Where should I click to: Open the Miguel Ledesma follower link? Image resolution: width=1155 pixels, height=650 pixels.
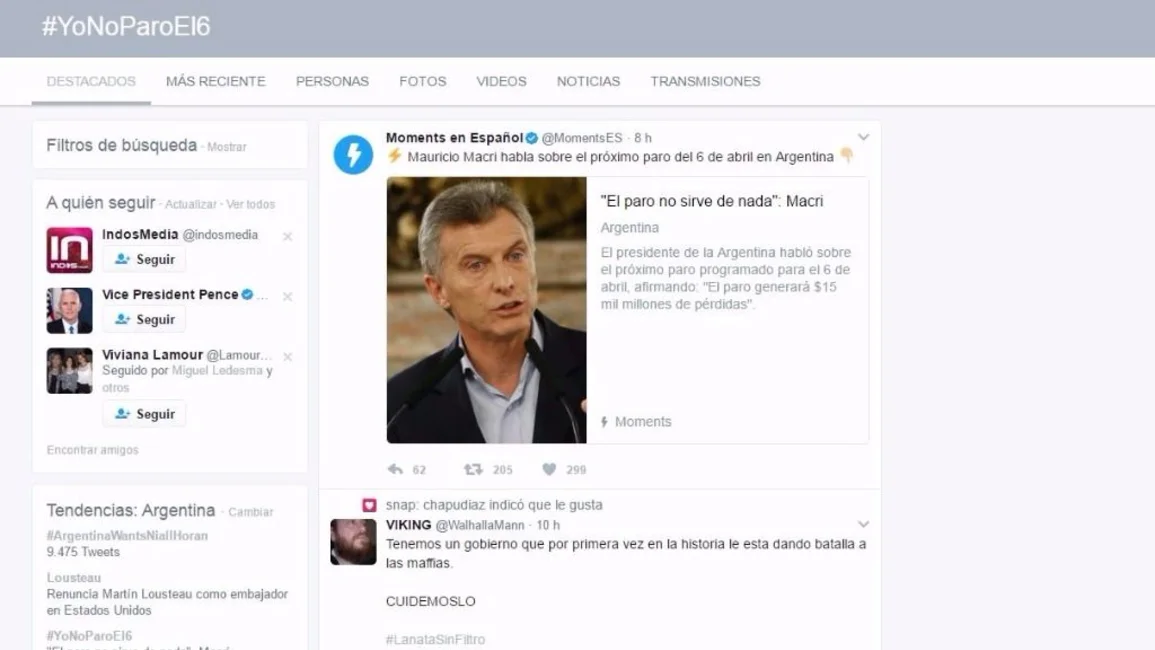[x=217, y=371]
